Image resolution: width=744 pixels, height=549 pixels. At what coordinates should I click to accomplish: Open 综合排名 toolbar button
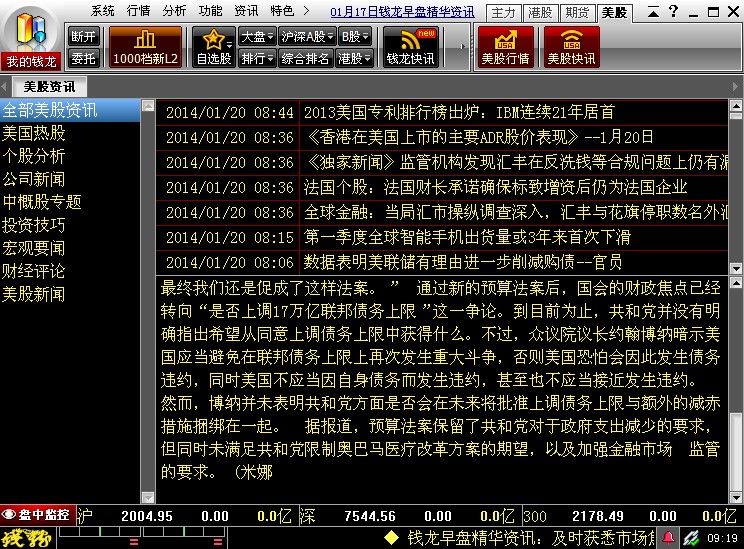[x=305, y=58]
